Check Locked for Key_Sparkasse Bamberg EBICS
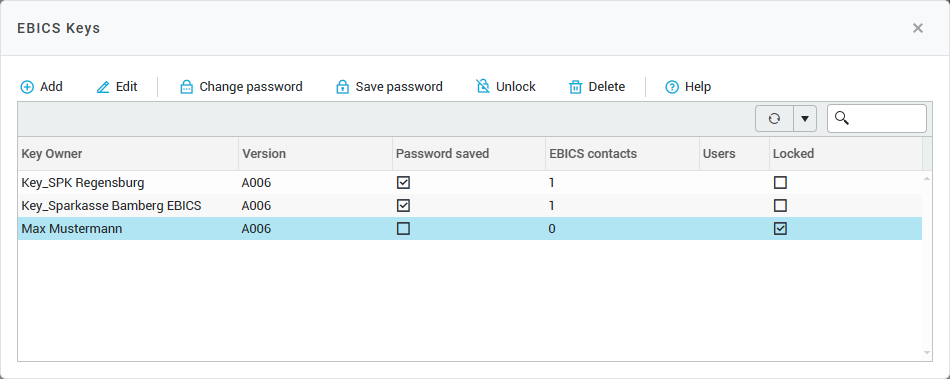 [780, 206]
